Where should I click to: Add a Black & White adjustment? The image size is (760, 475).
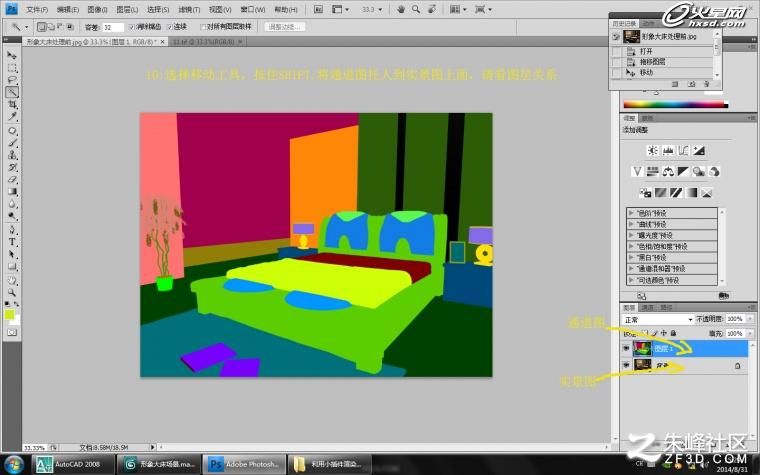(683, 171)
